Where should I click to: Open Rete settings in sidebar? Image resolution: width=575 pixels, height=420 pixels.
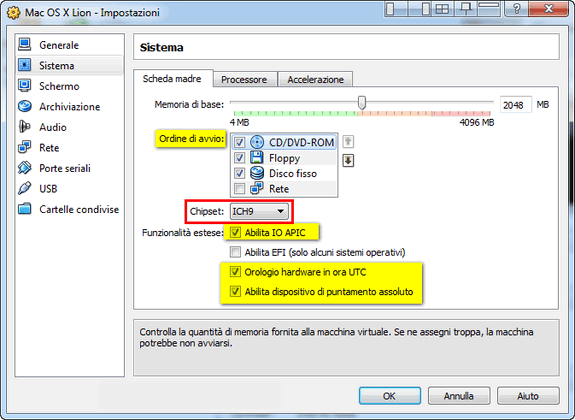(x=70, y=148)
